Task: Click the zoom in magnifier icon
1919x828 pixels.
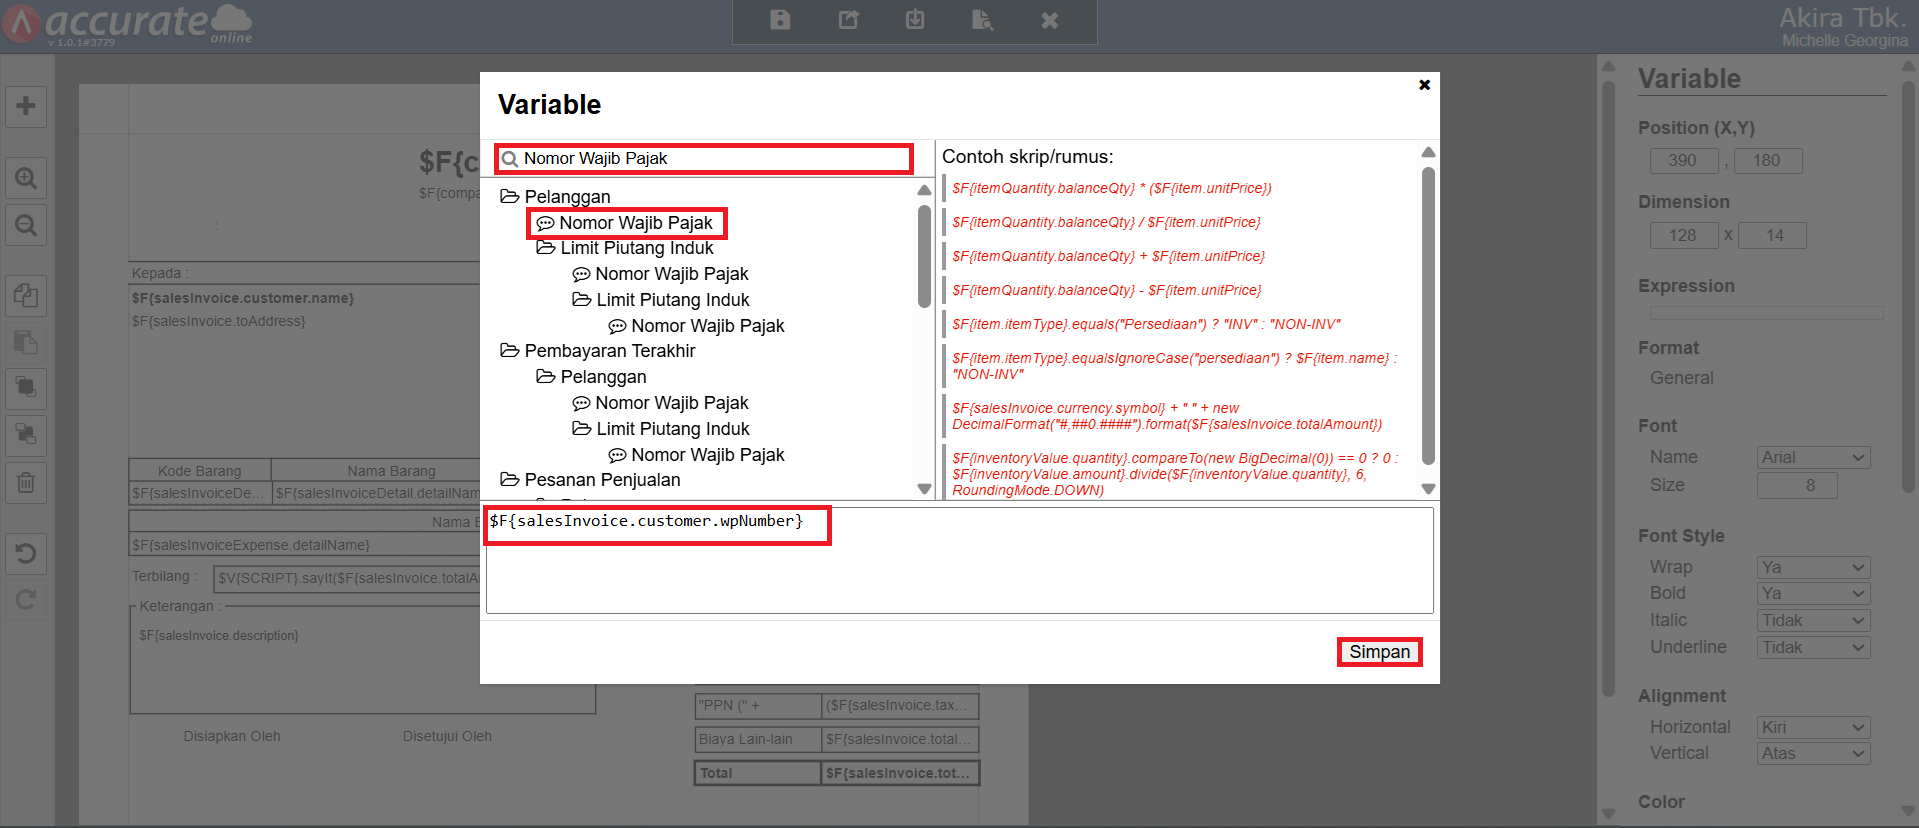Action: [26, 179]
